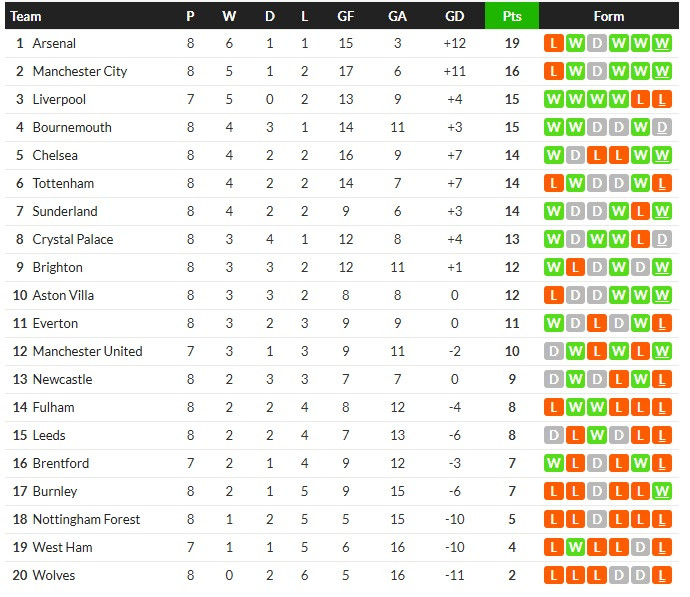Click Arsenal's 19 points cell

(511, 44)
